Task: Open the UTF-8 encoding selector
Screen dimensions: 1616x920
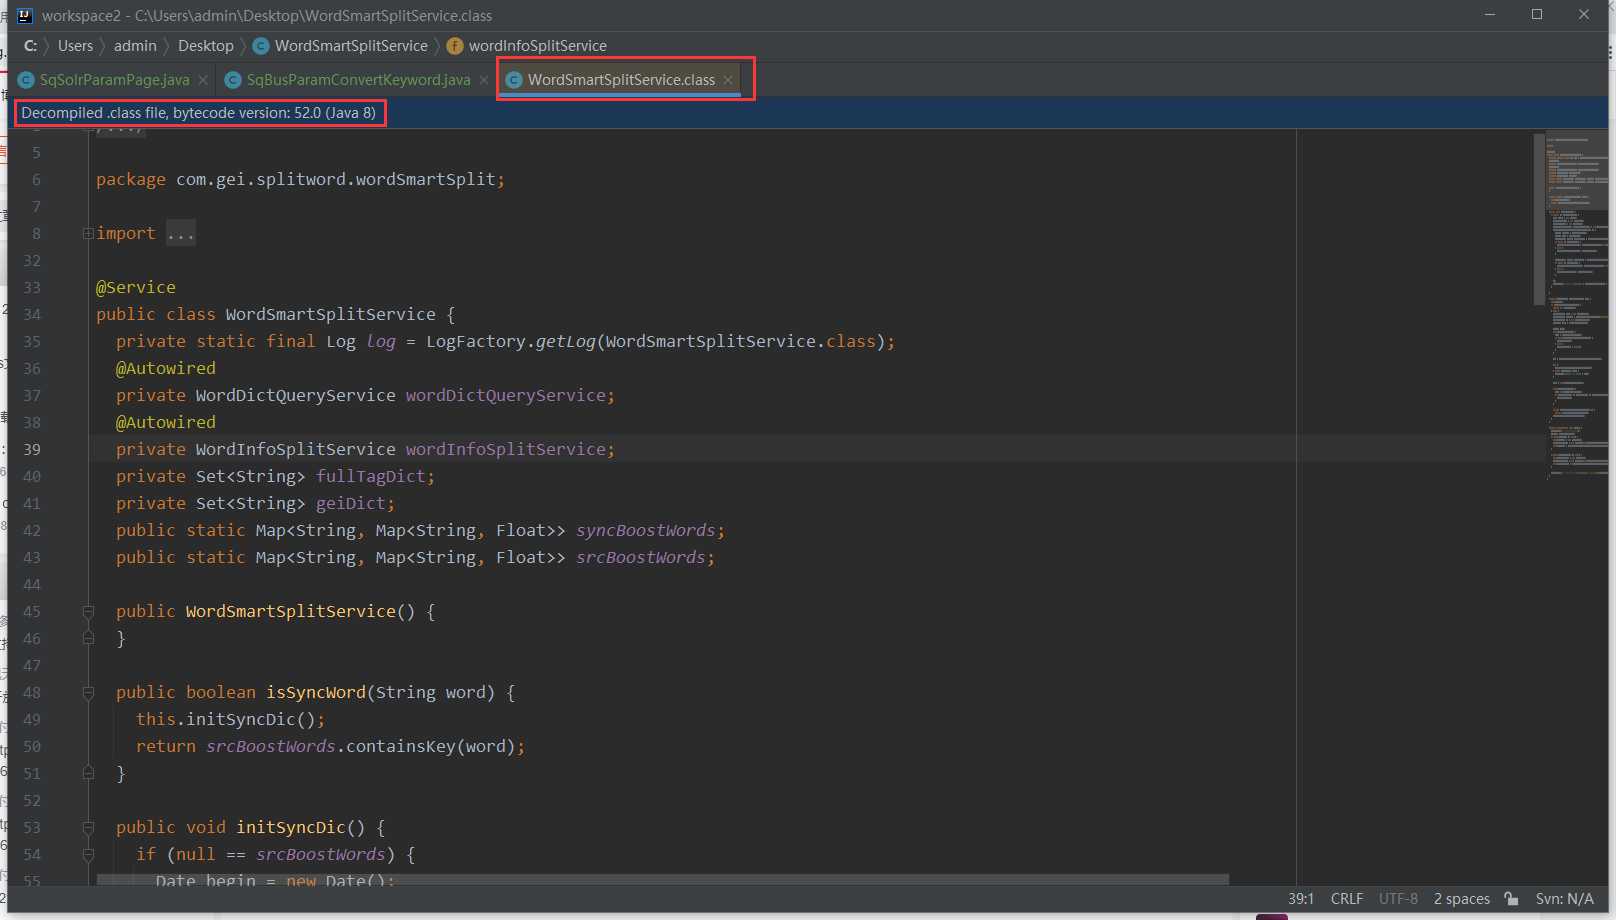Action: click(x=1398, y=899)
